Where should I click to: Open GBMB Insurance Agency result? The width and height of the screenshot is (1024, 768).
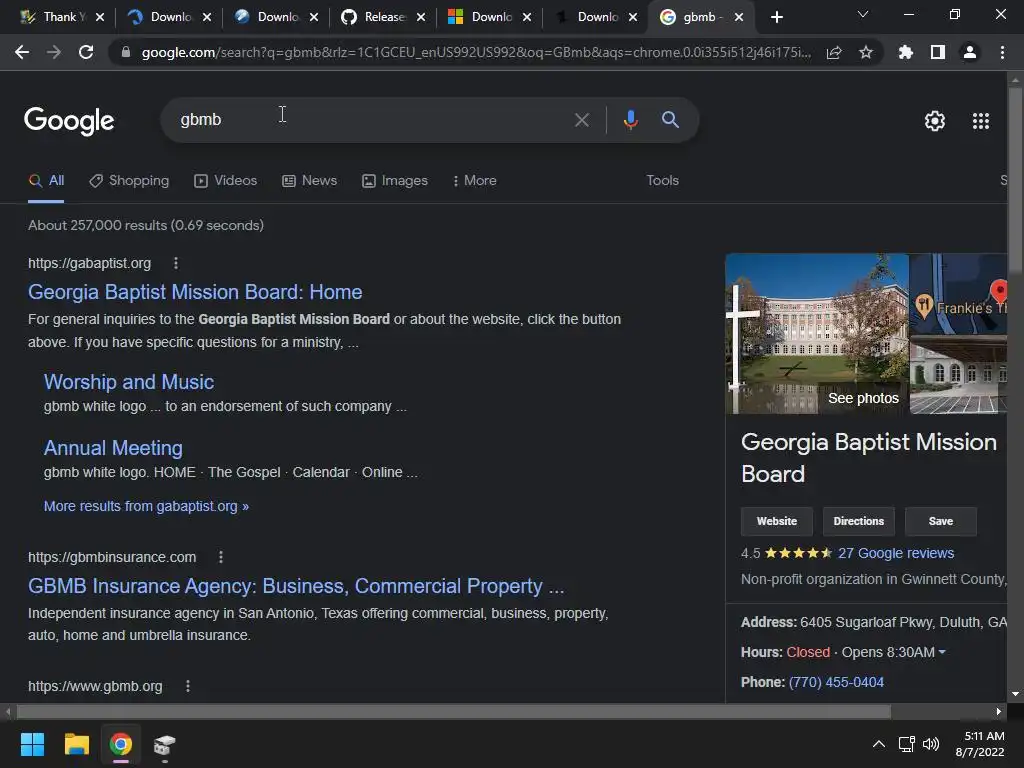click(x=296, y=586)
